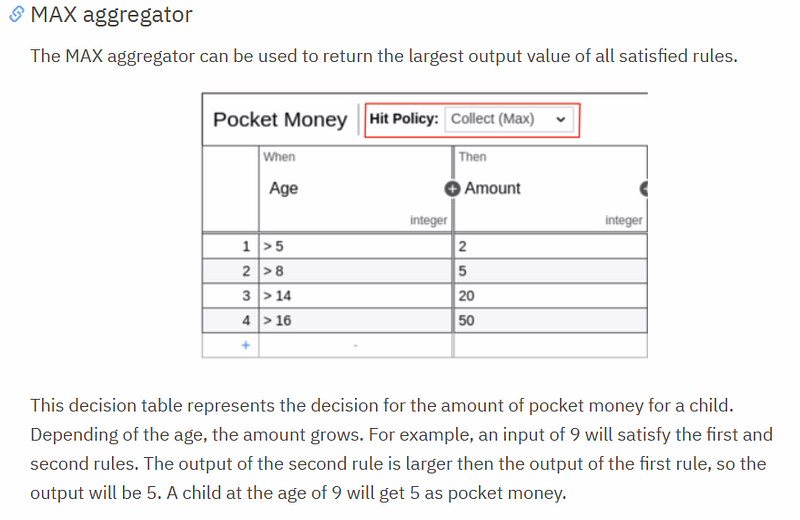Viewport: 800px width, 520px height.
Task: Click the output cell containing 50
Action: pos(551,320)
